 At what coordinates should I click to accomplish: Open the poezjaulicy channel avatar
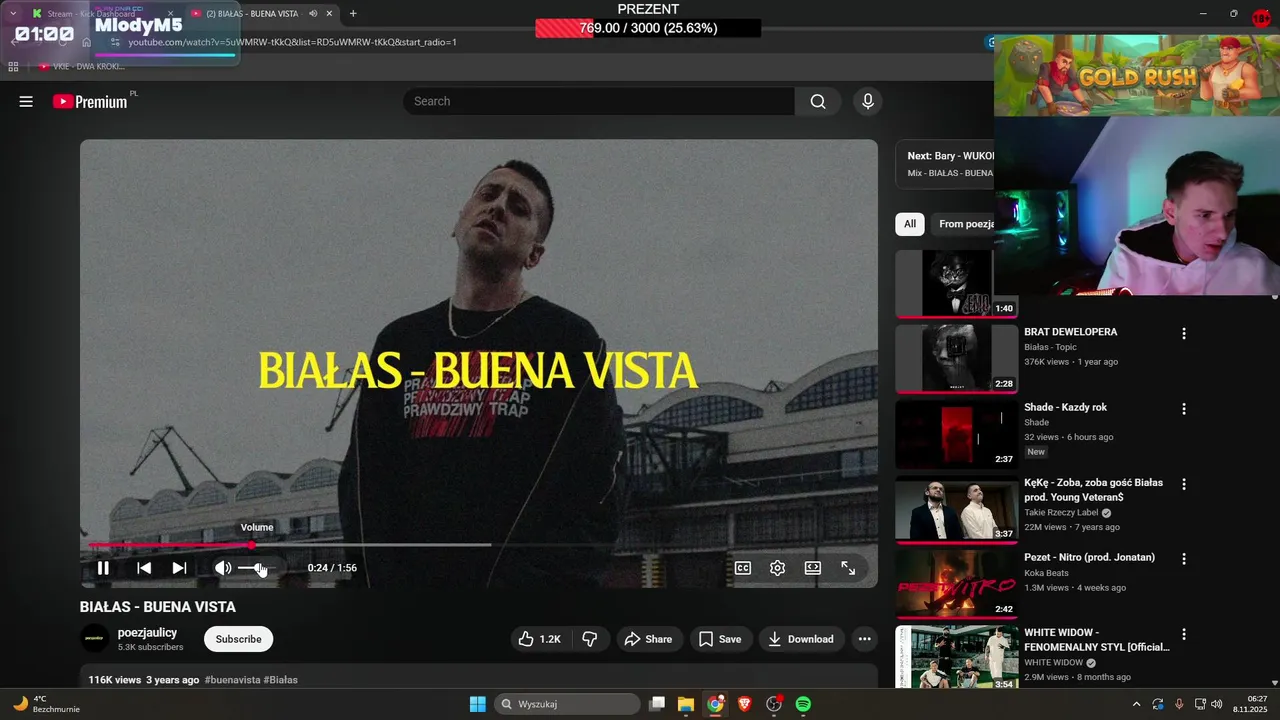click(x=95, y=639)
